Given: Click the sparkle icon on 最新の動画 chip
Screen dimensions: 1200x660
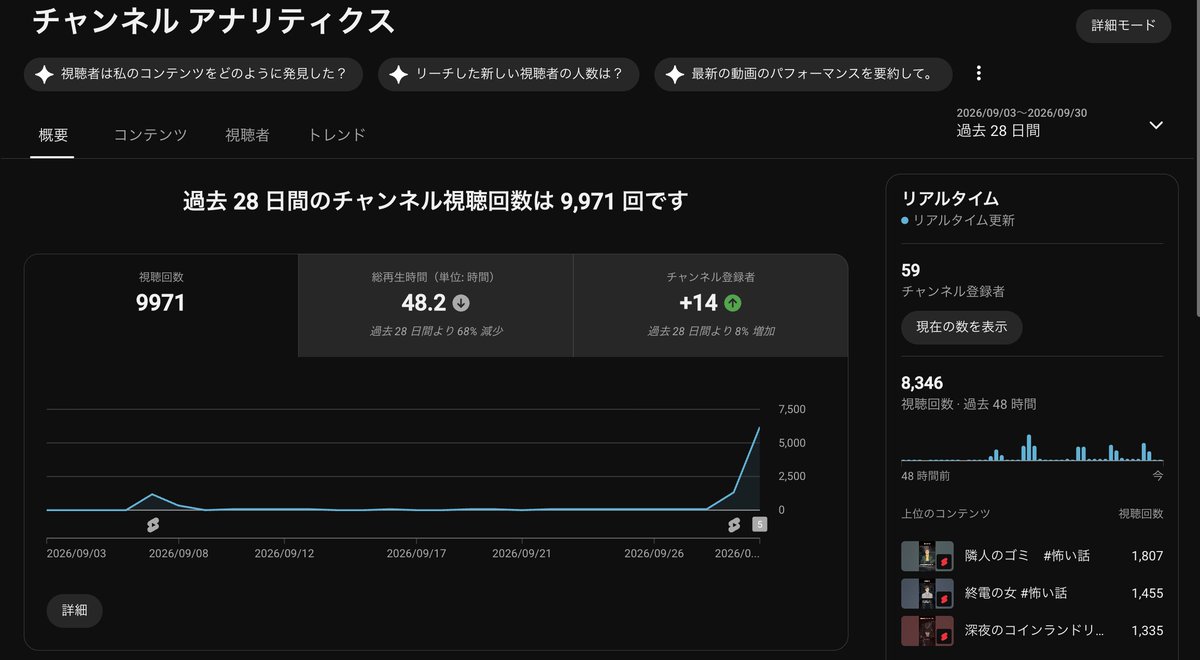Looking at the screenshot, I should point(675,74).
